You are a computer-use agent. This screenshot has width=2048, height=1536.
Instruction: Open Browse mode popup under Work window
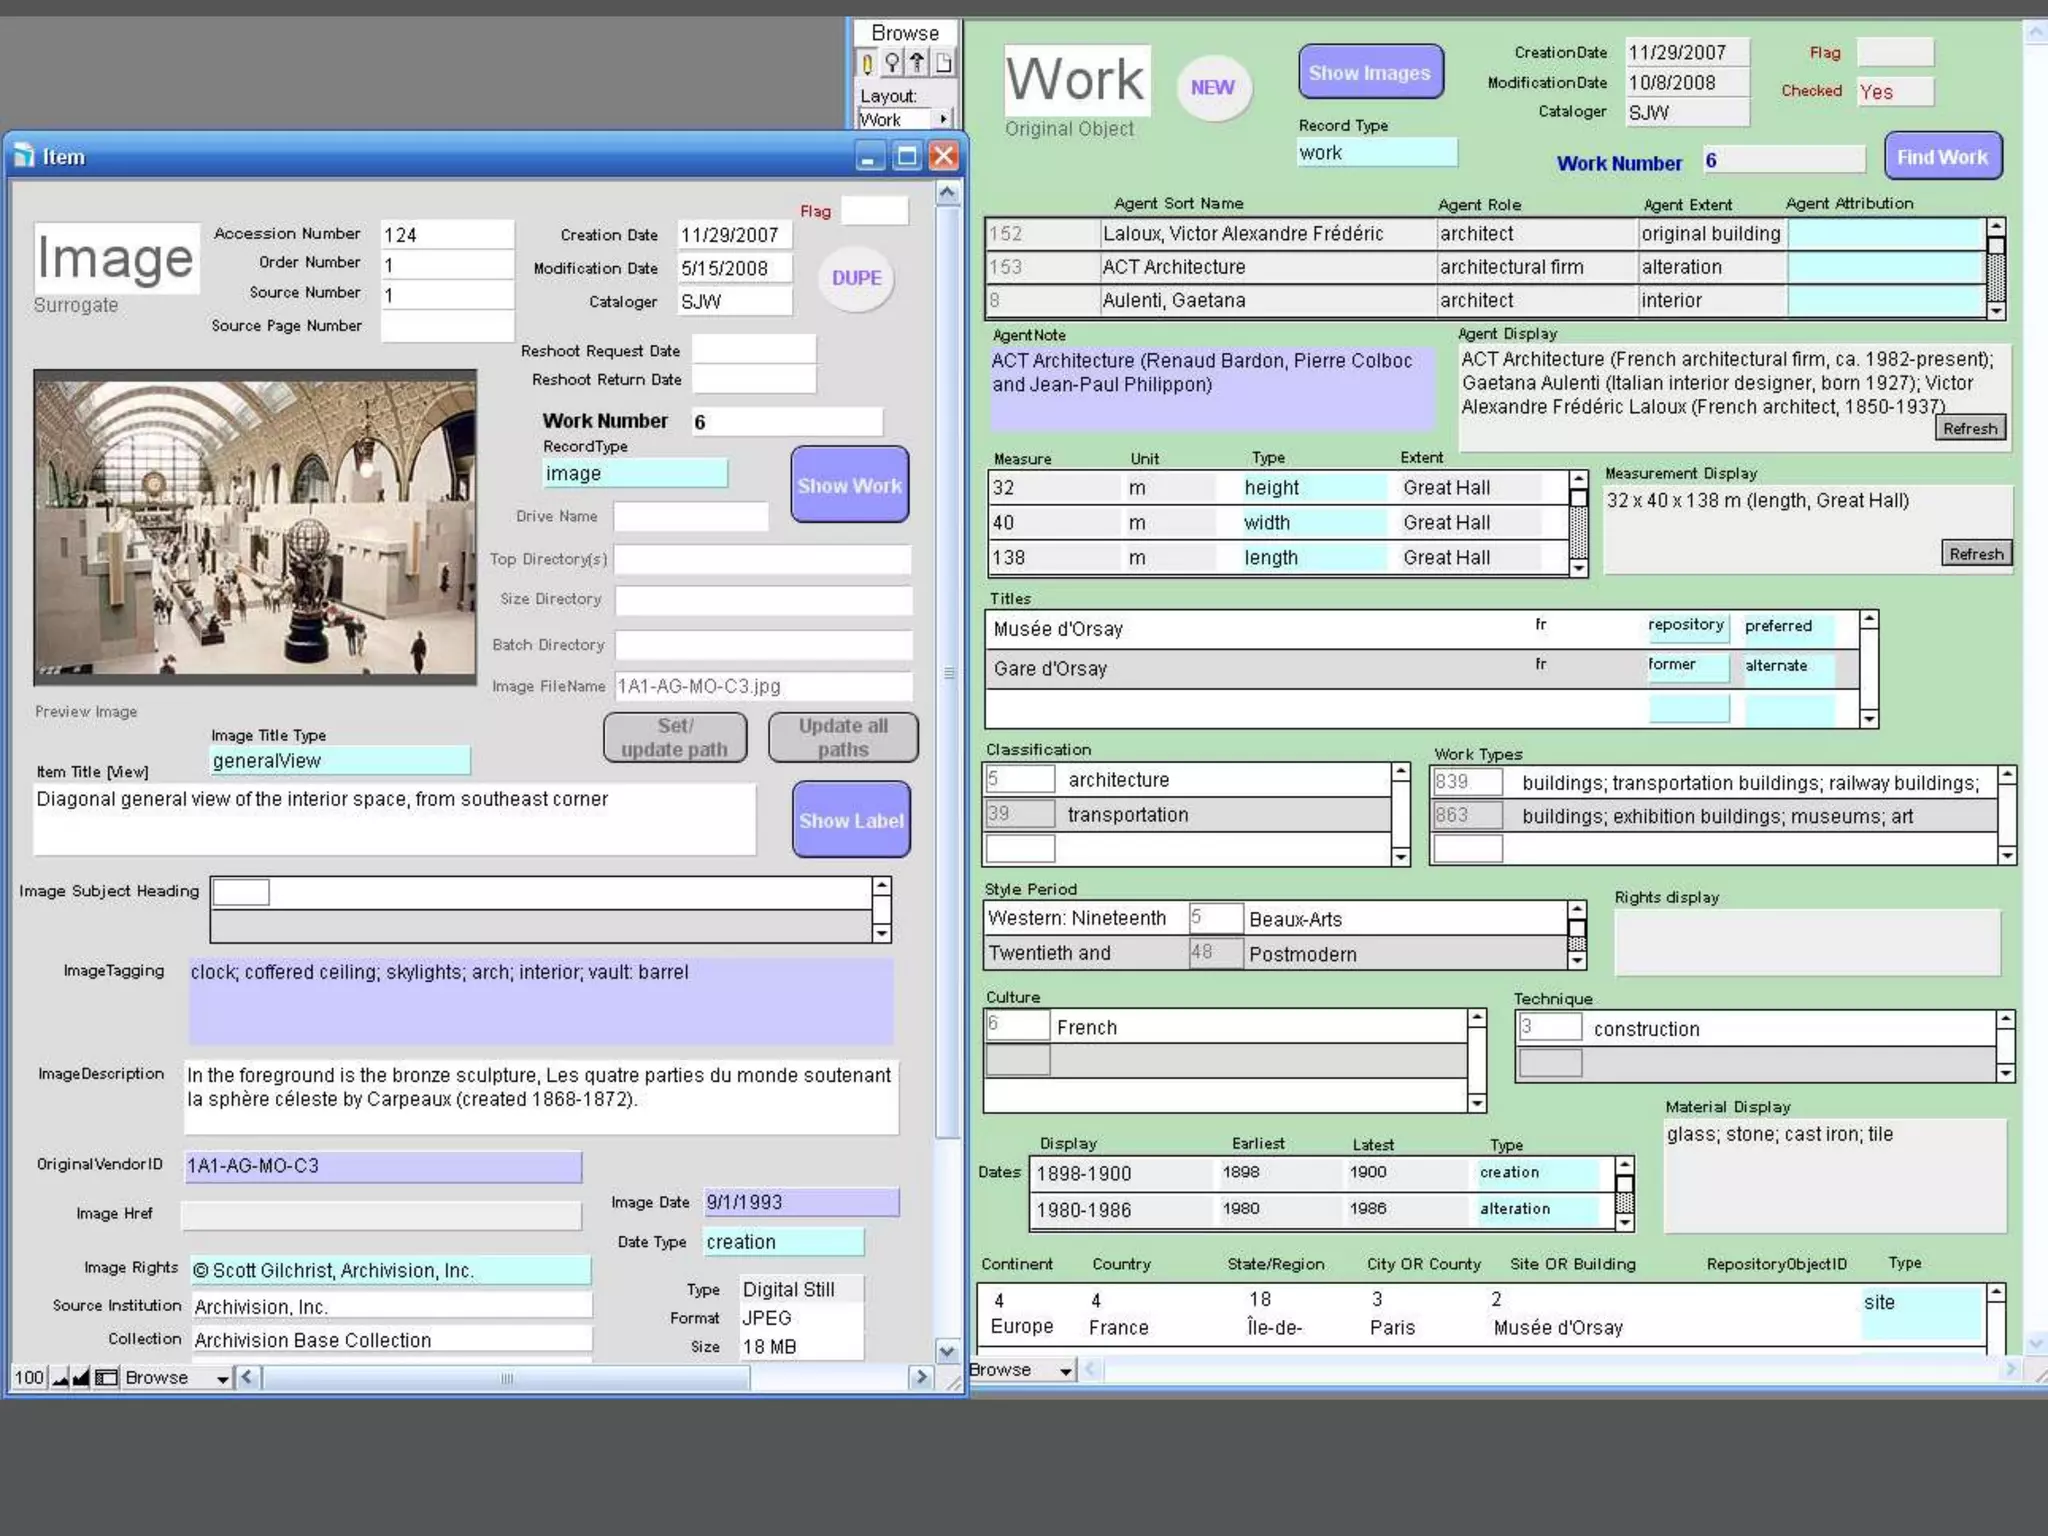tap(1021, 1370)
